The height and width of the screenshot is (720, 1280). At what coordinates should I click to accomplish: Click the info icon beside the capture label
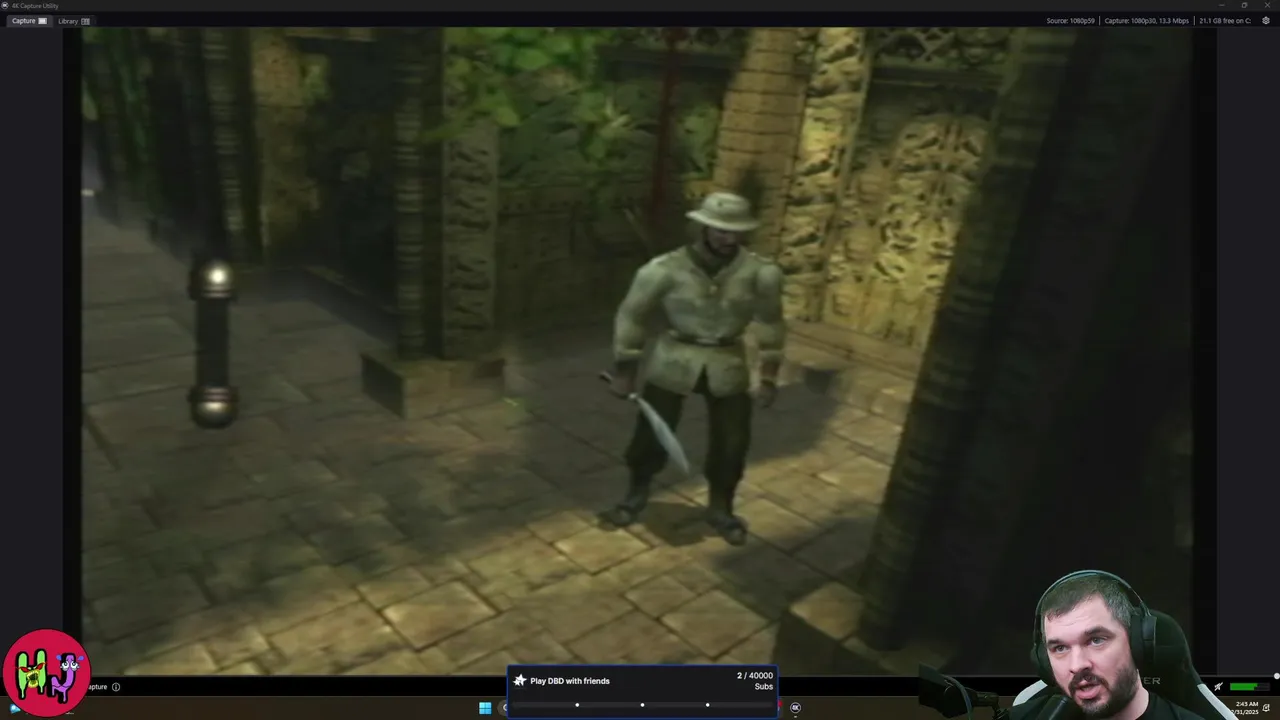[x=116, y=687]
